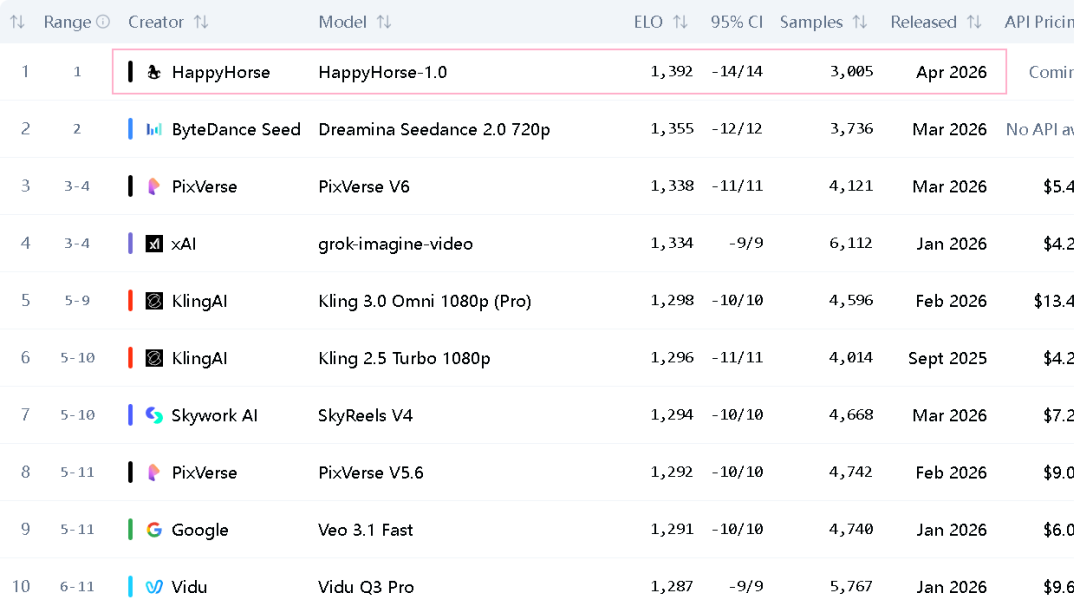Click the Model column header label
This screenshot has height=606, width=1080.
click(x=342, y=22)
